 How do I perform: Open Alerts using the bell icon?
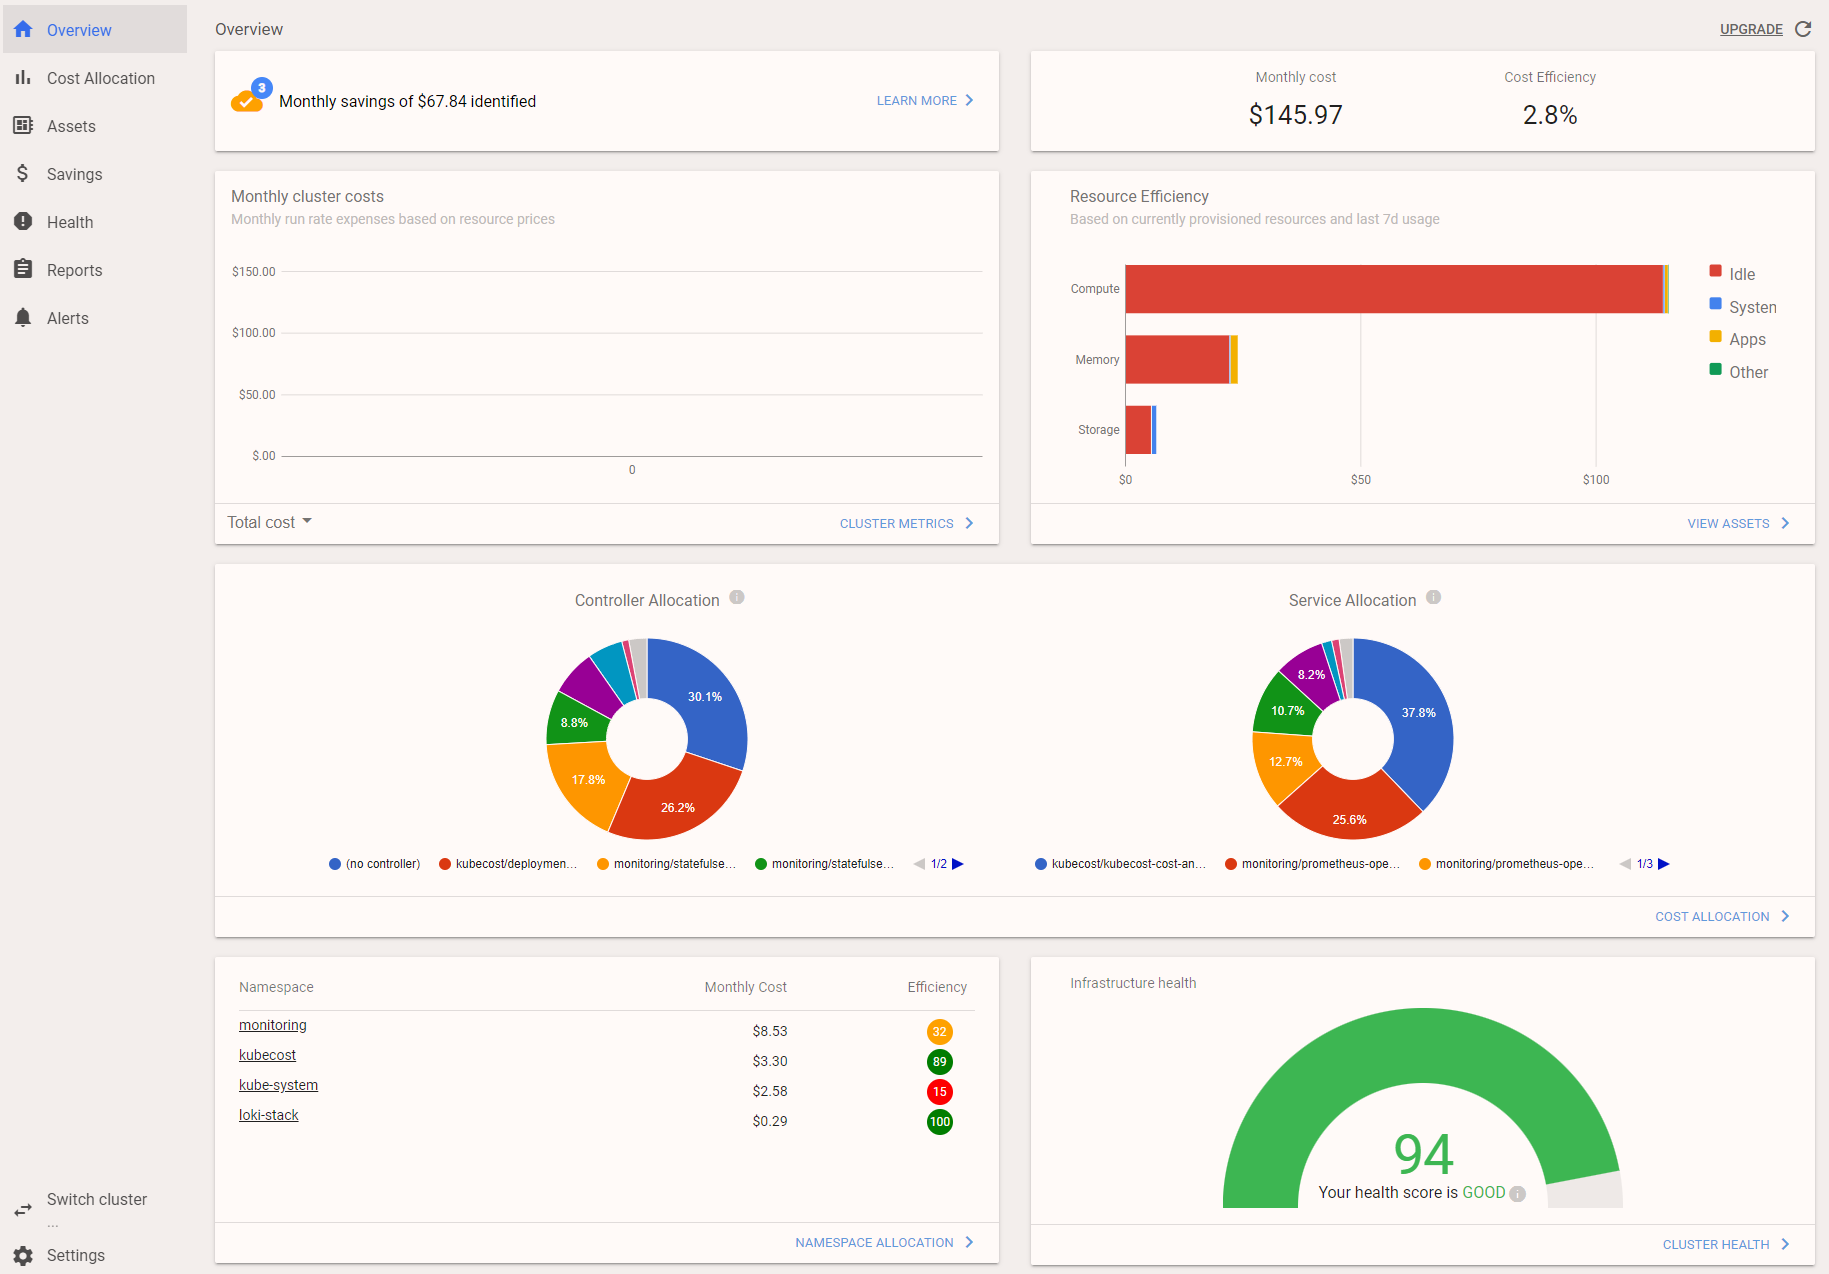pos(22,317)
